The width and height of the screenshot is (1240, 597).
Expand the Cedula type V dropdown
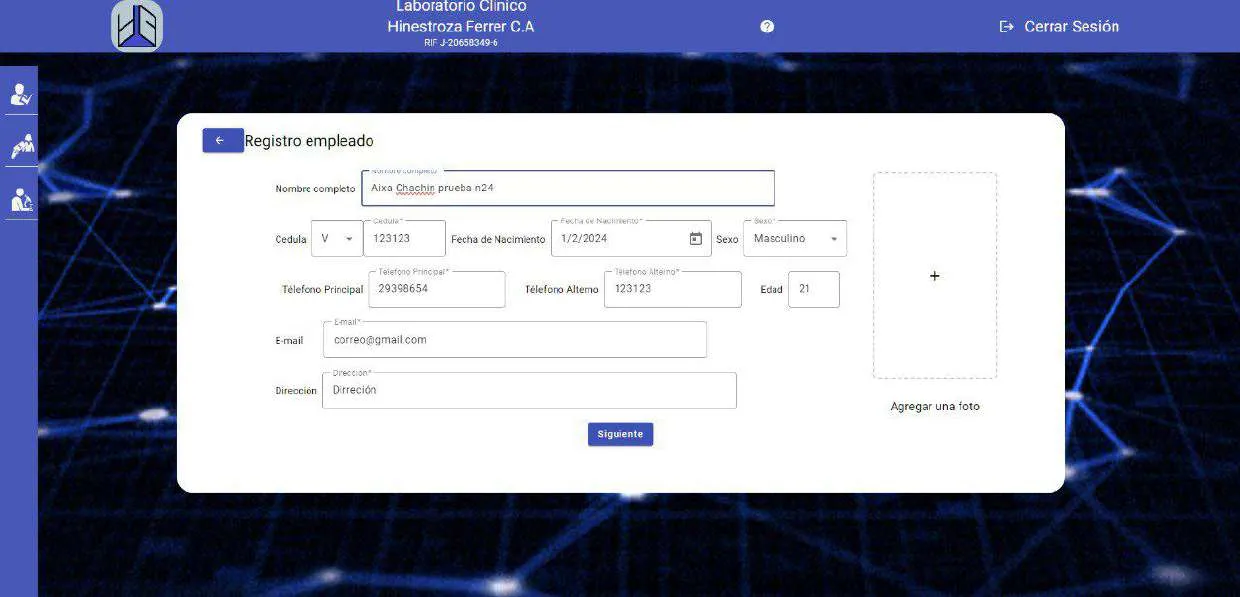pyautogui.click(x=336, y=239)
